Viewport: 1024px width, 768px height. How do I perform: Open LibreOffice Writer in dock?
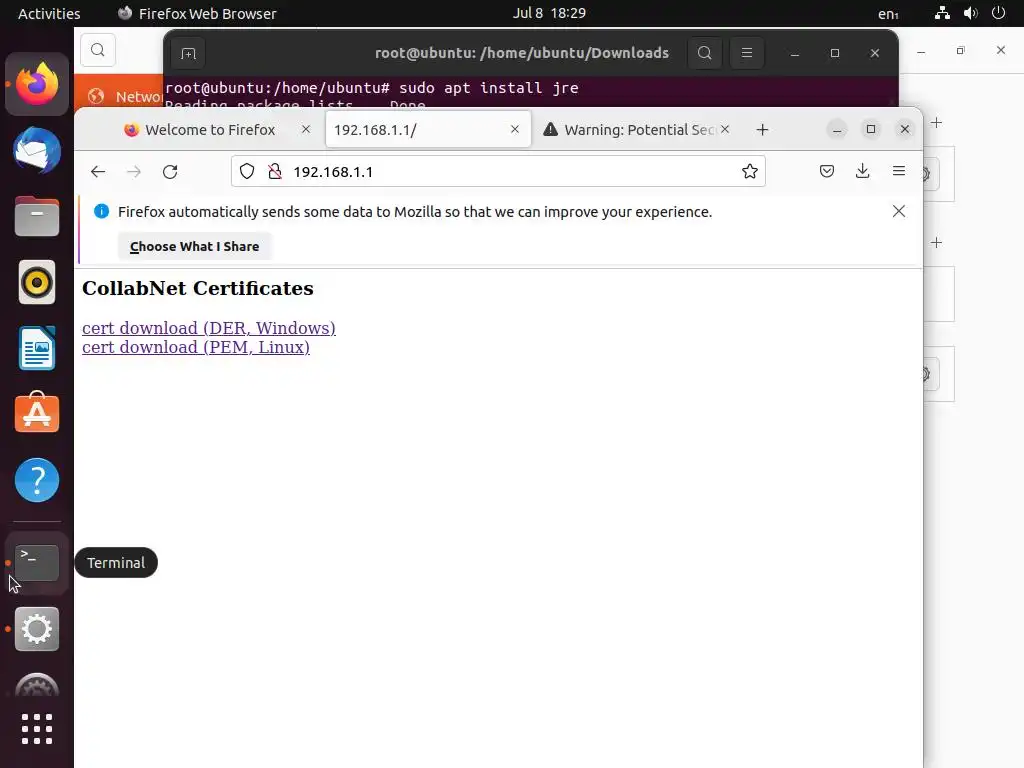click(37, 348)
